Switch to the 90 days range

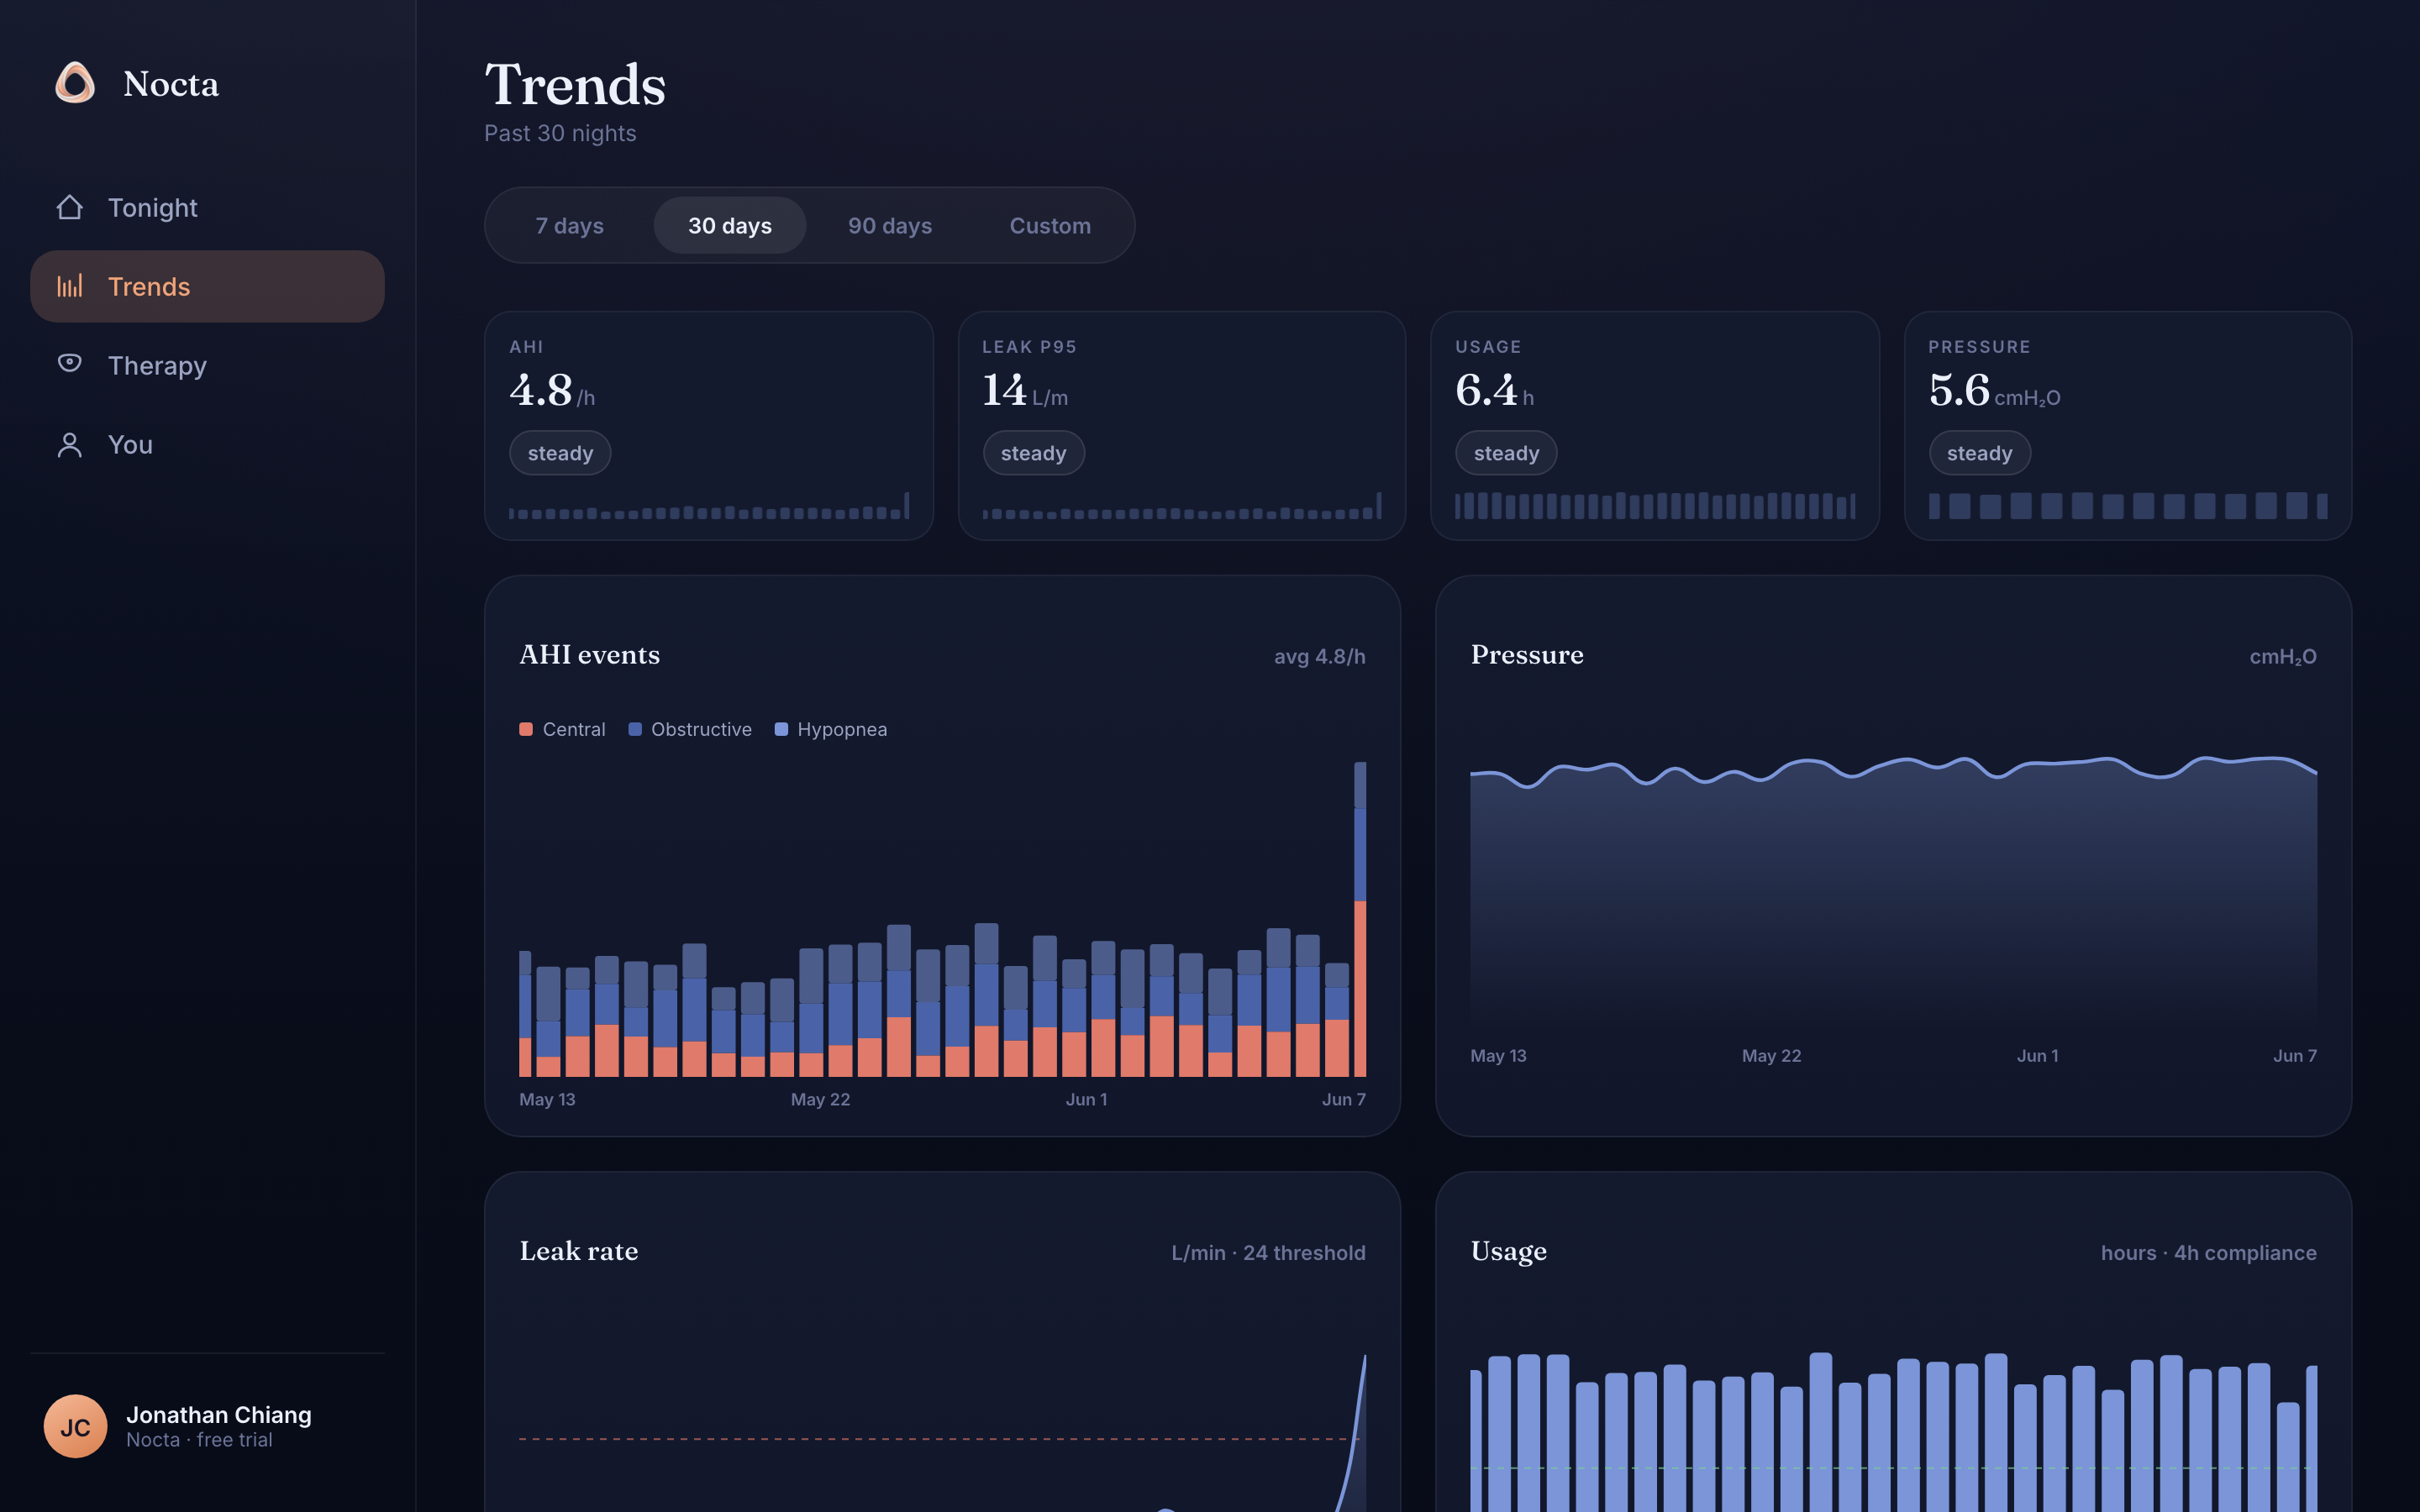click(x=890, y=225)
